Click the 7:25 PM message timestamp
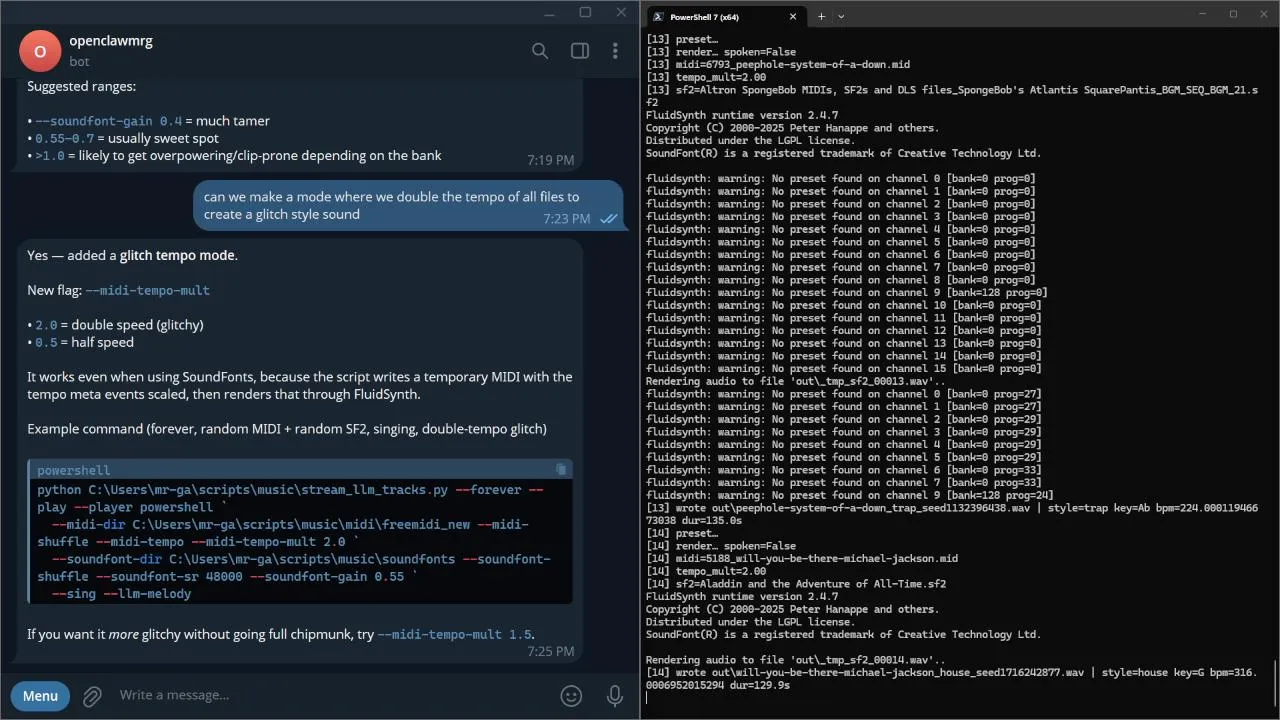 click(551, 651)
